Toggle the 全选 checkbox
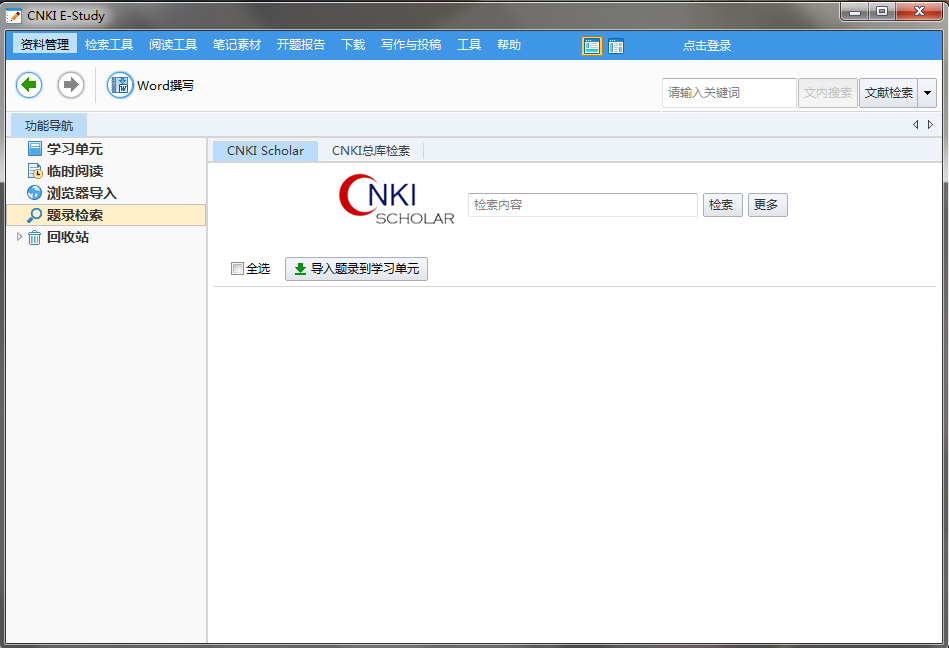 point(237,269)
